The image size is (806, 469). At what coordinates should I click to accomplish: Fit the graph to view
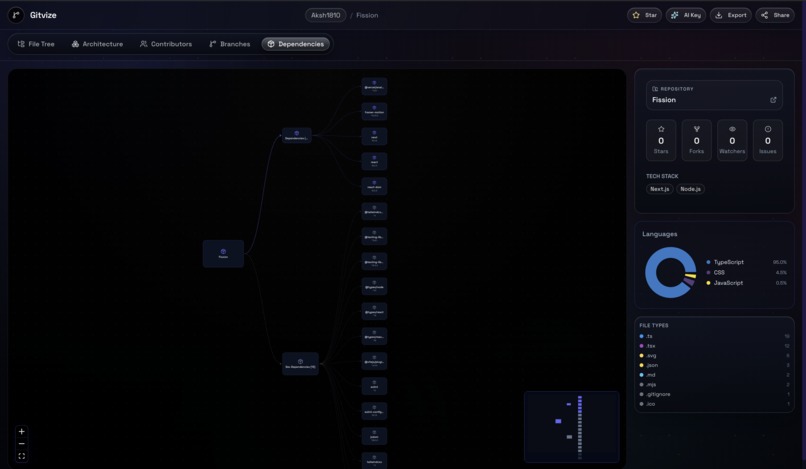click(22, 456)
